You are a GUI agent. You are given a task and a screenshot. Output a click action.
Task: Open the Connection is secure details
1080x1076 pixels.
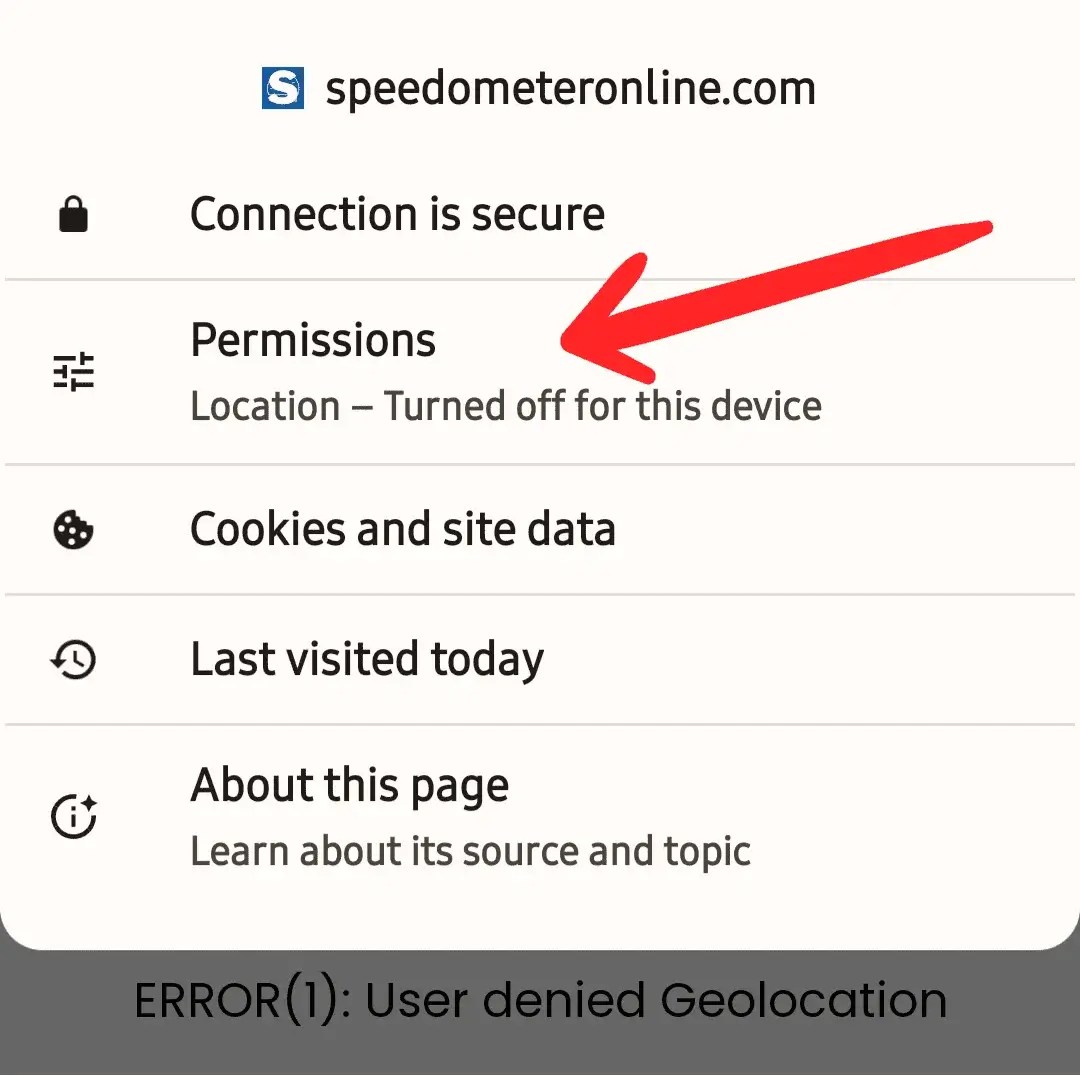tap(397, 214)
